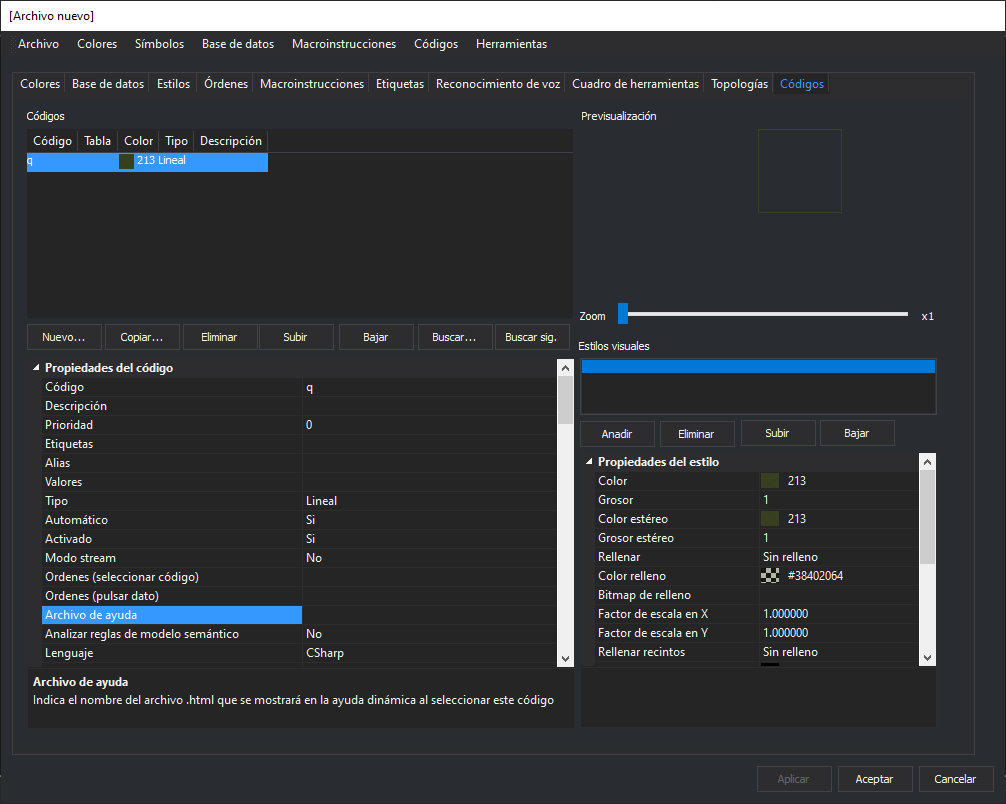
Task: Switch to the Colores tab
Action: coord(40,84)
